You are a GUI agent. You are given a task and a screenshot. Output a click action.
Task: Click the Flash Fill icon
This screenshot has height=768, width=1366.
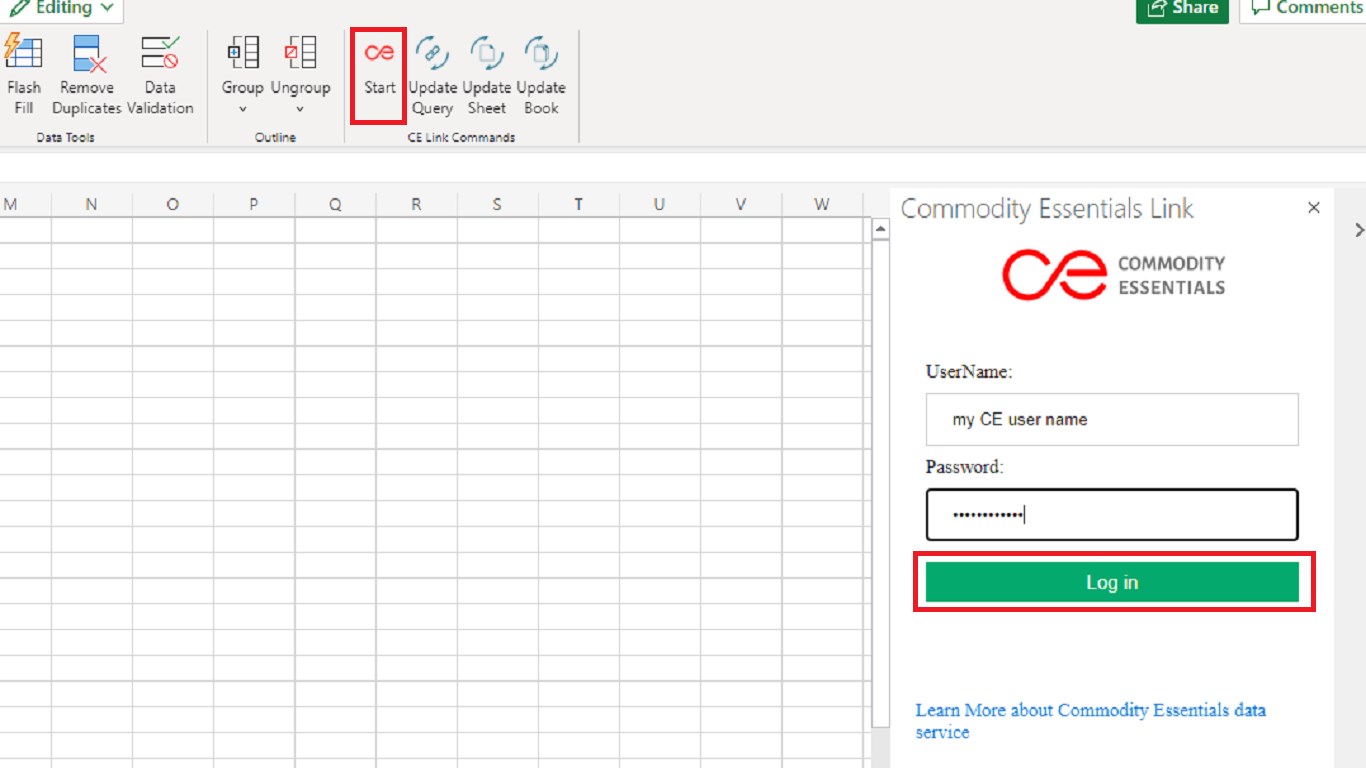click(x=24, y=53)
